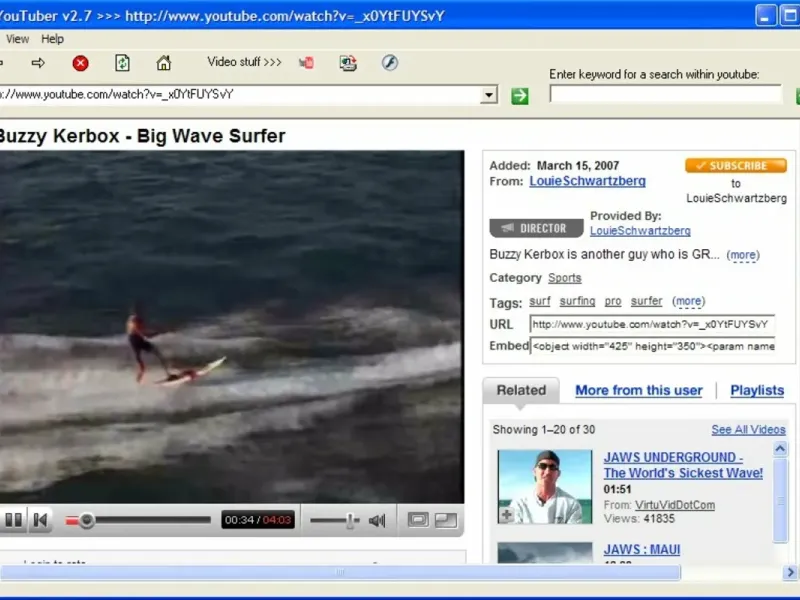Click the 'Views: 41835' text
Image resolution: width=800 pixels, height=600 pixels.
click(x=639, y=518)
